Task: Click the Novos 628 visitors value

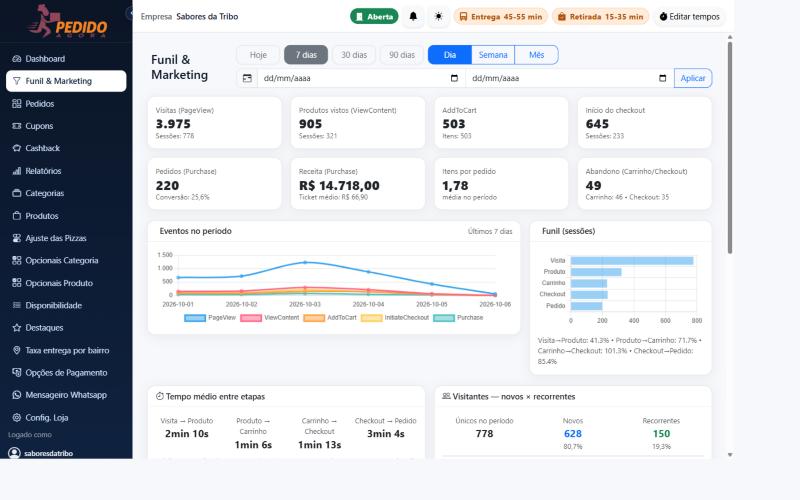Action: [572, 434]
